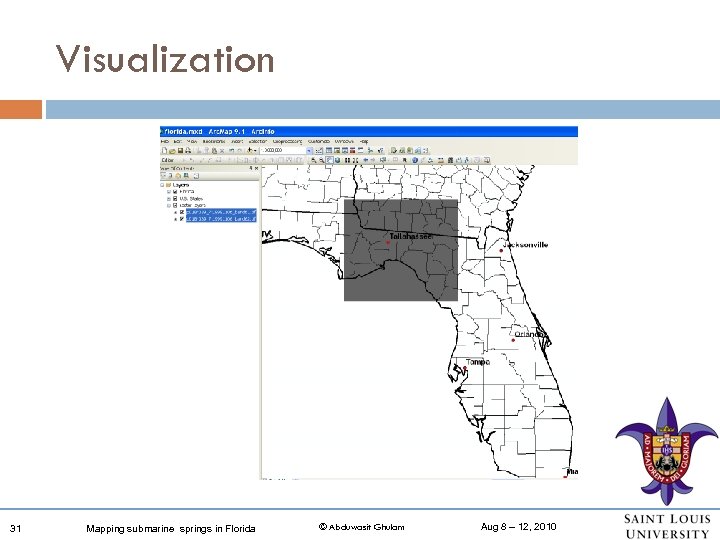Toggle visibility of U.S. States layer
The height and width of the screenshot is (540, 720).
pos(175,199)
